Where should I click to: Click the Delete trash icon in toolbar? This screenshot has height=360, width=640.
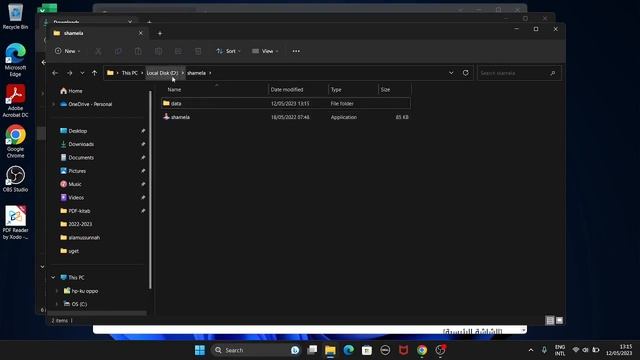[x=198, y=51]
